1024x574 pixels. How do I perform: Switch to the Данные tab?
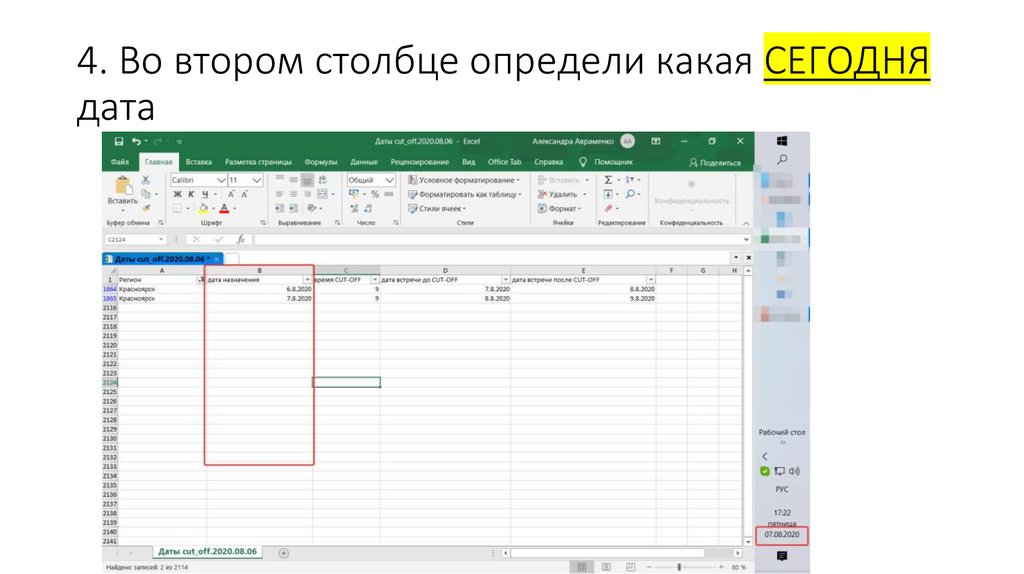point(364,162)
